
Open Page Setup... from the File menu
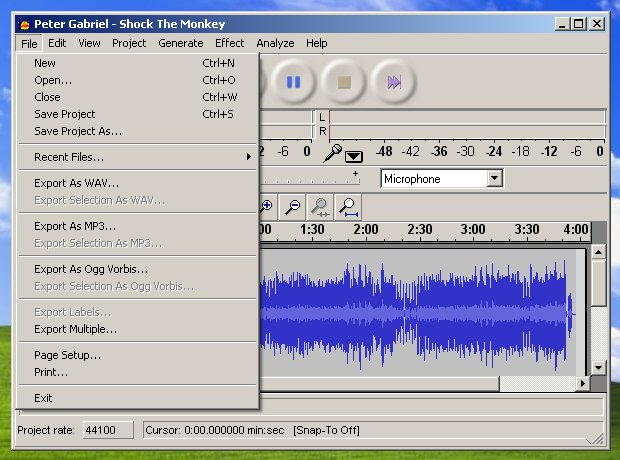point(138,356)
